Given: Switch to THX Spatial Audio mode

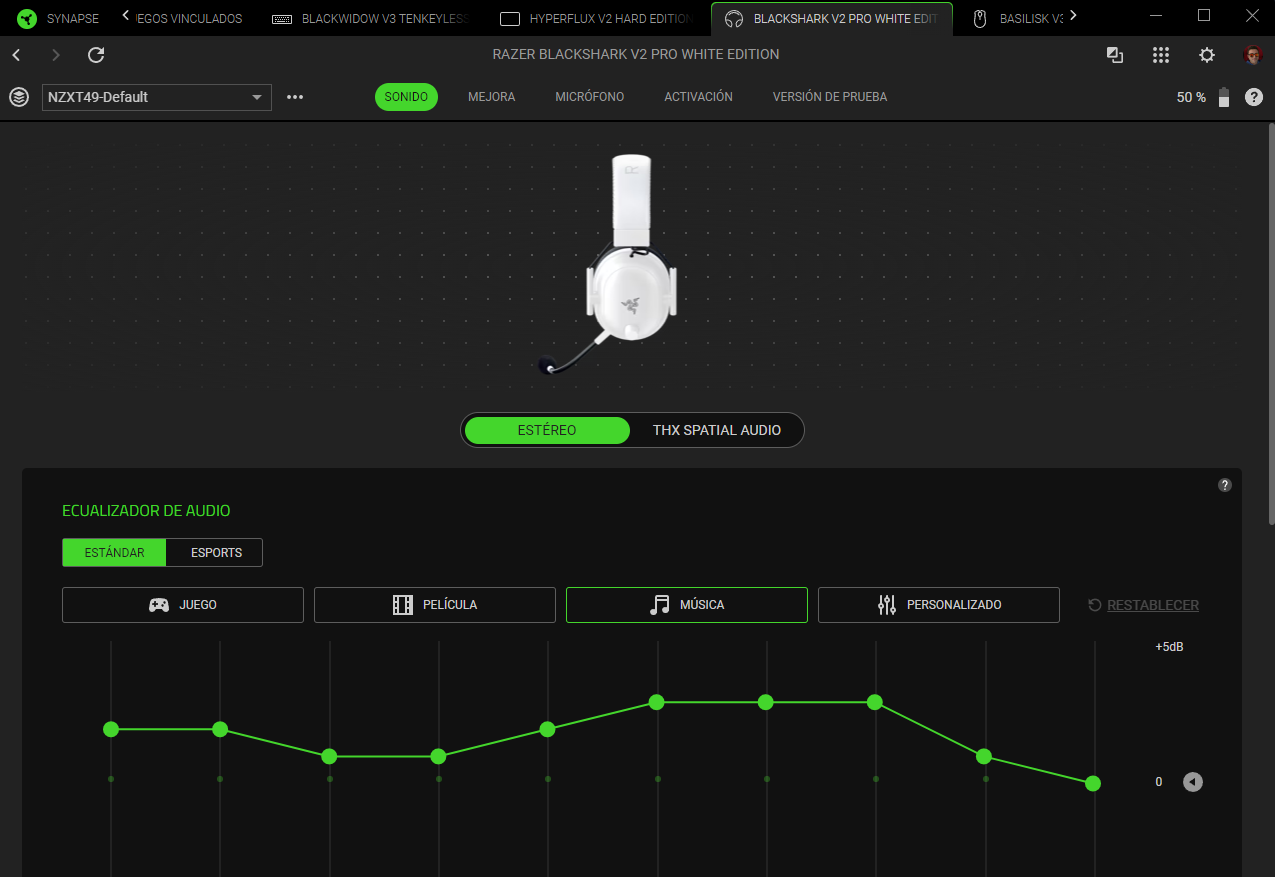Looking at the screenshot, I should [716, 430].
